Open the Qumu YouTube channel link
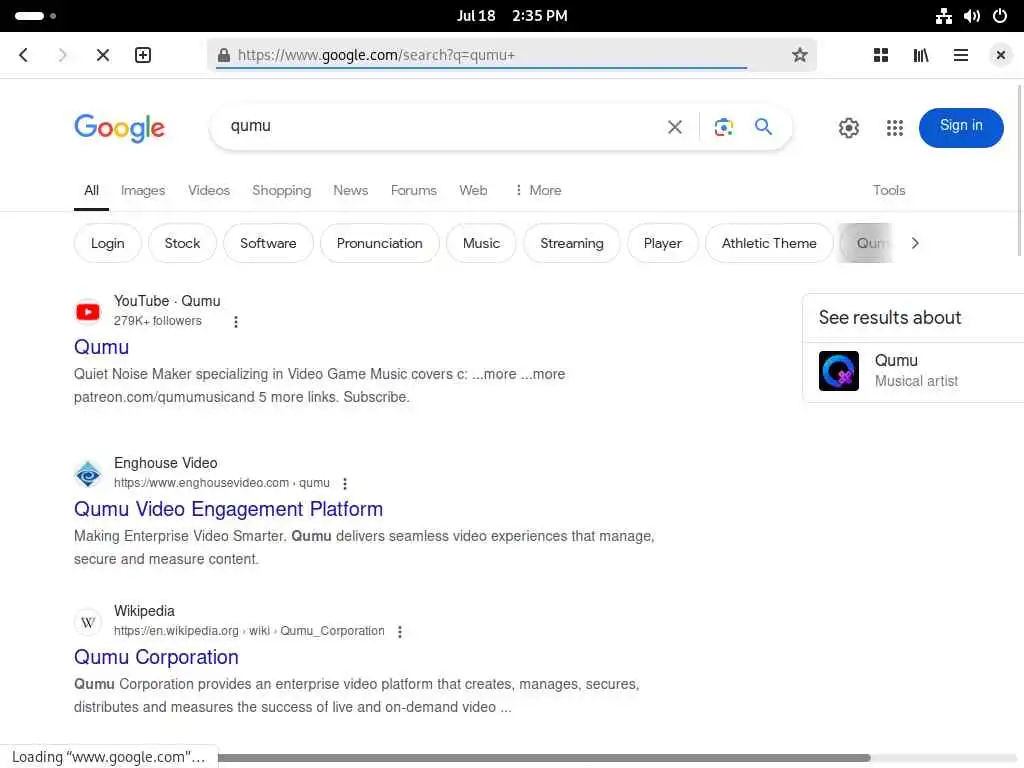 101,347
